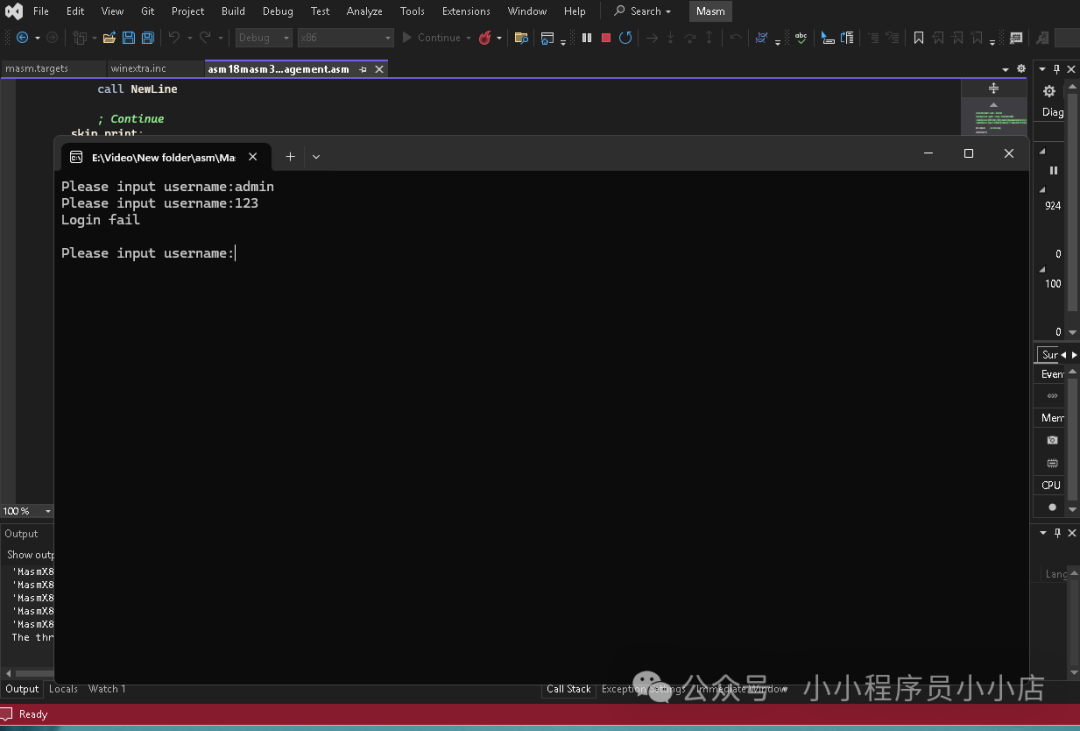Switch to the winextra.inc tab
The width and height of the screenshot is (1080, 731).
138,69
